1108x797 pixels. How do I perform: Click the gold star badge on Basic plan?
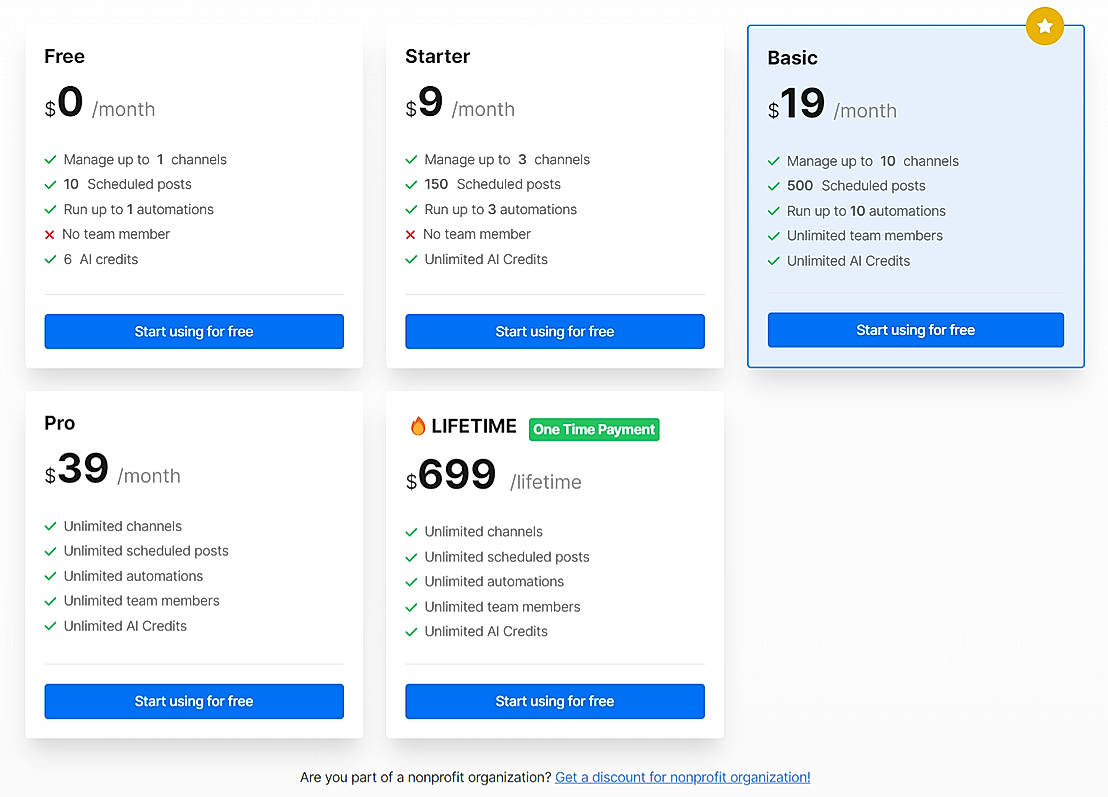(1044, 26)
